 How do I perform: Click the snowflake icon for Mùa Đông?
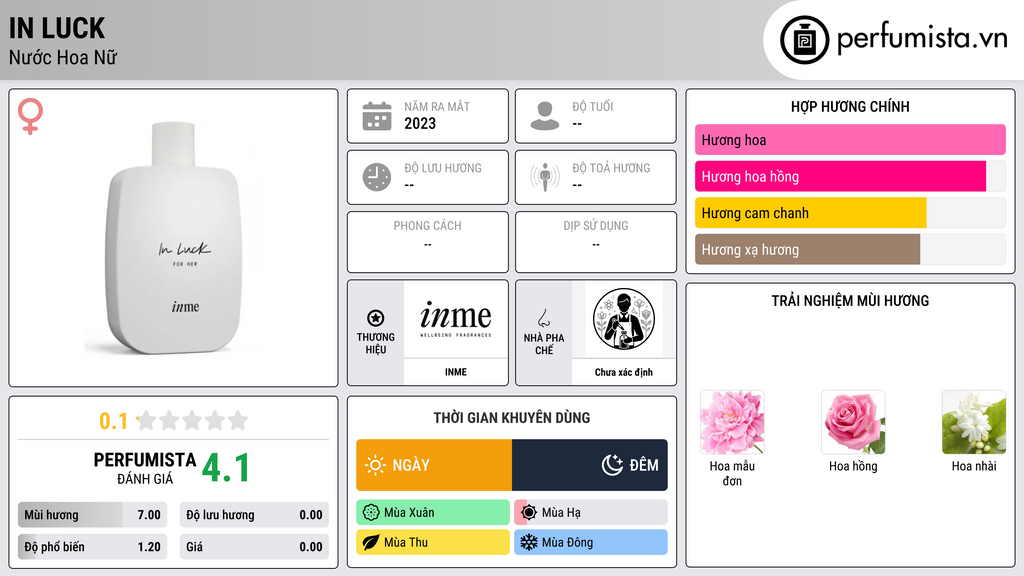click(x=529, y=542)
